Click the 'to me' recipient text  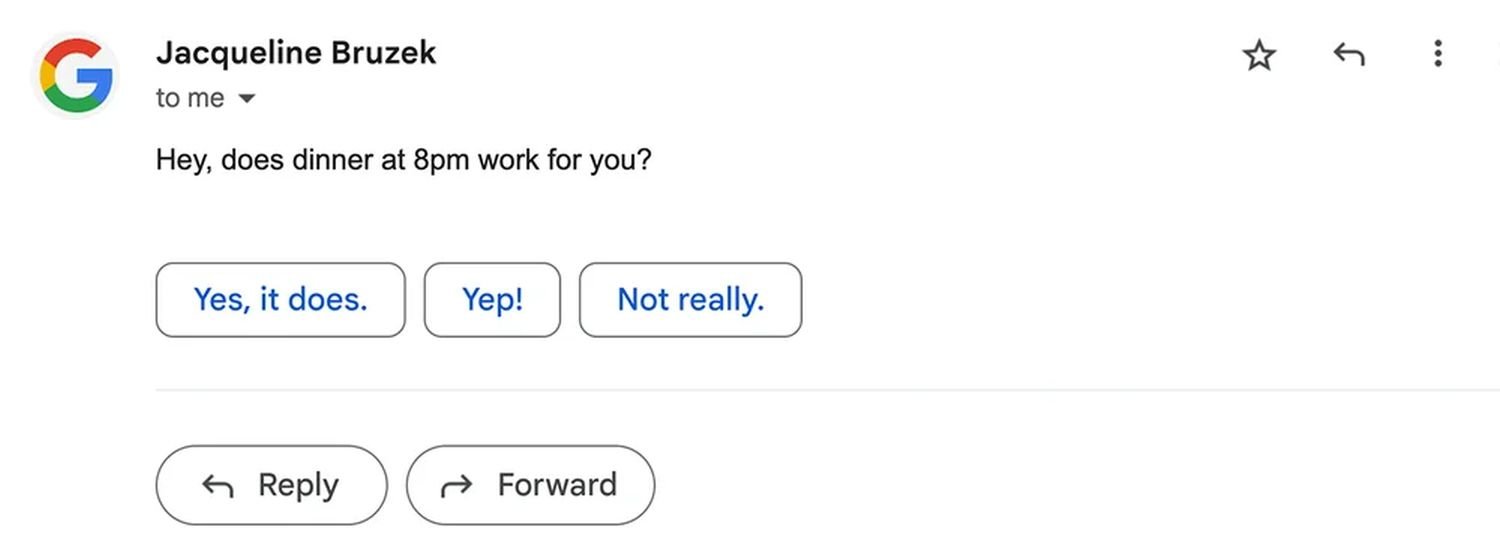189,98
